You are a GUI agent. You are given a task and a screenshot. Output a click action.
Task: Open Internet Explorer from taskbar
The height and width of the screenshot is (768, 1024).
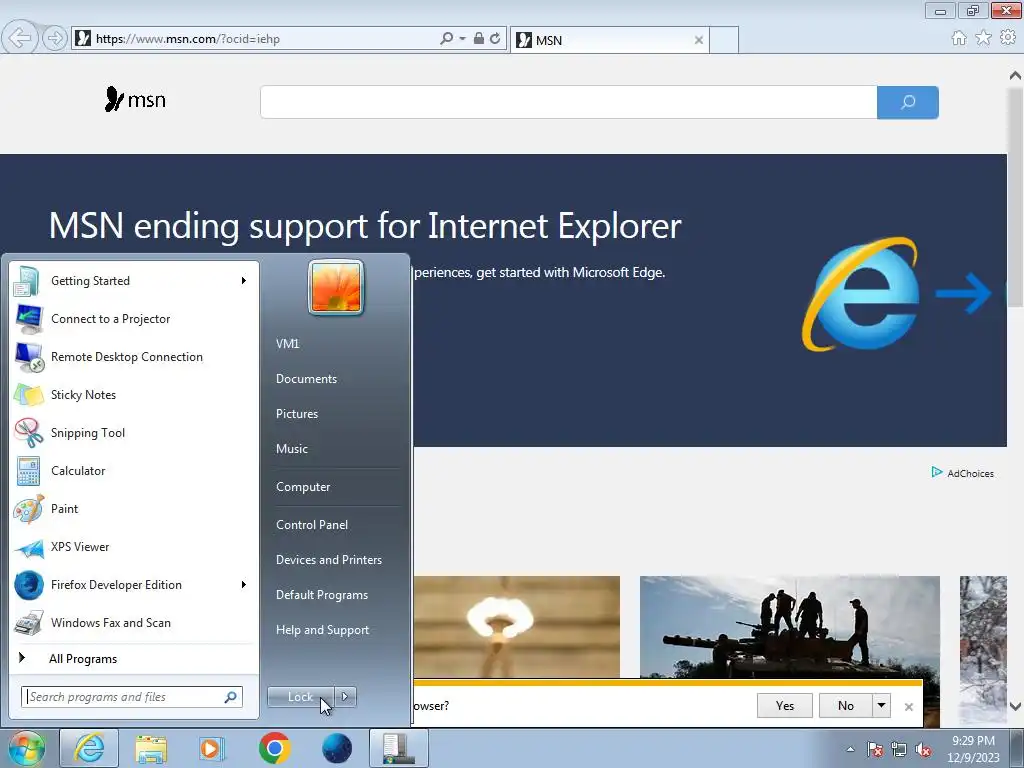(x=89, y=748)
